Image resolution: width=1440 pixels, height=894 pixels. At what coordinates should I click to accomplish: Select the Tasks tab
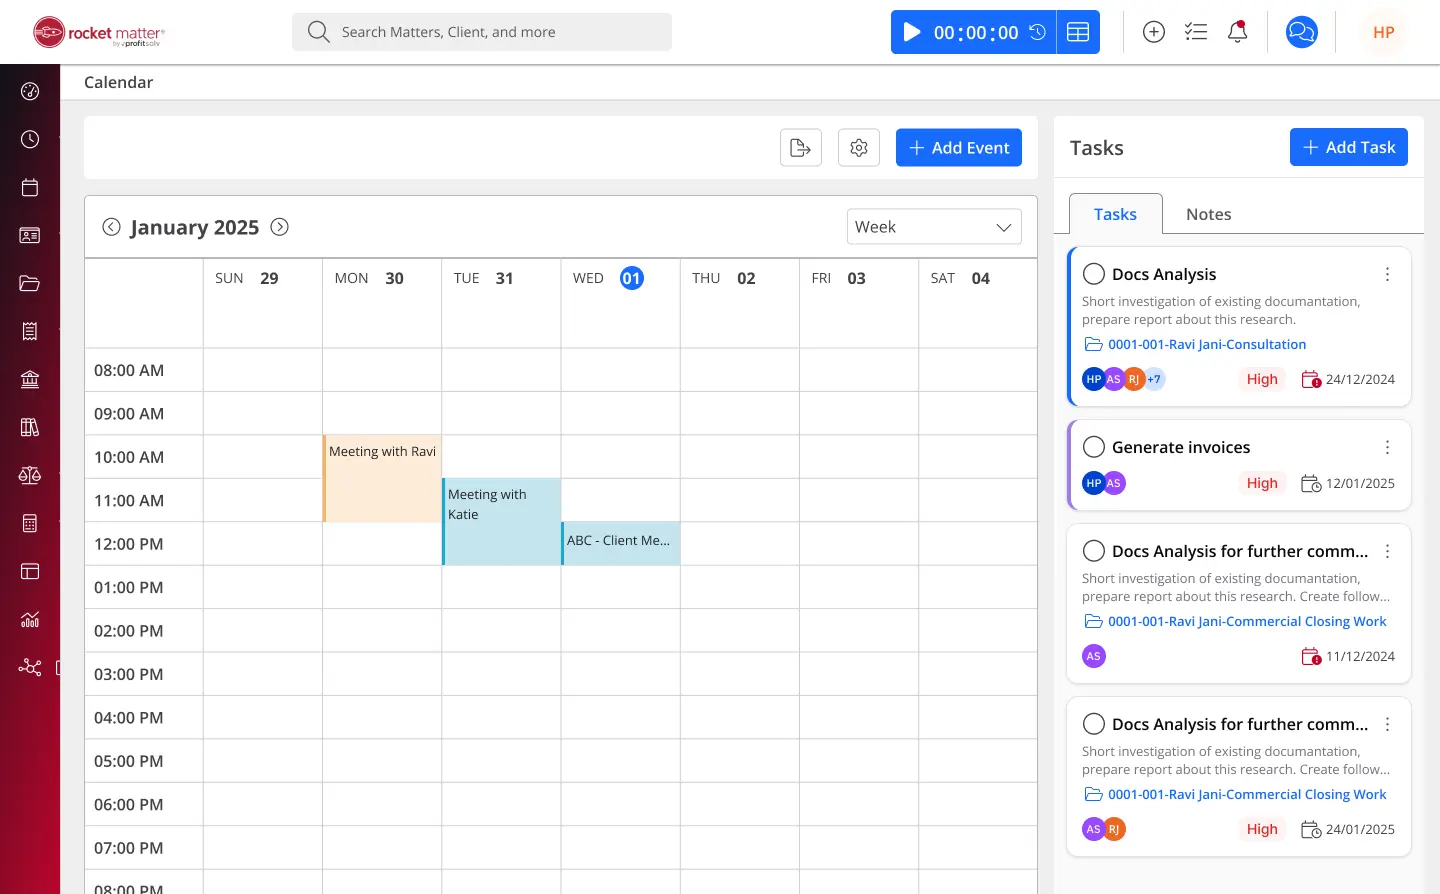click(x=1115, y=214)
